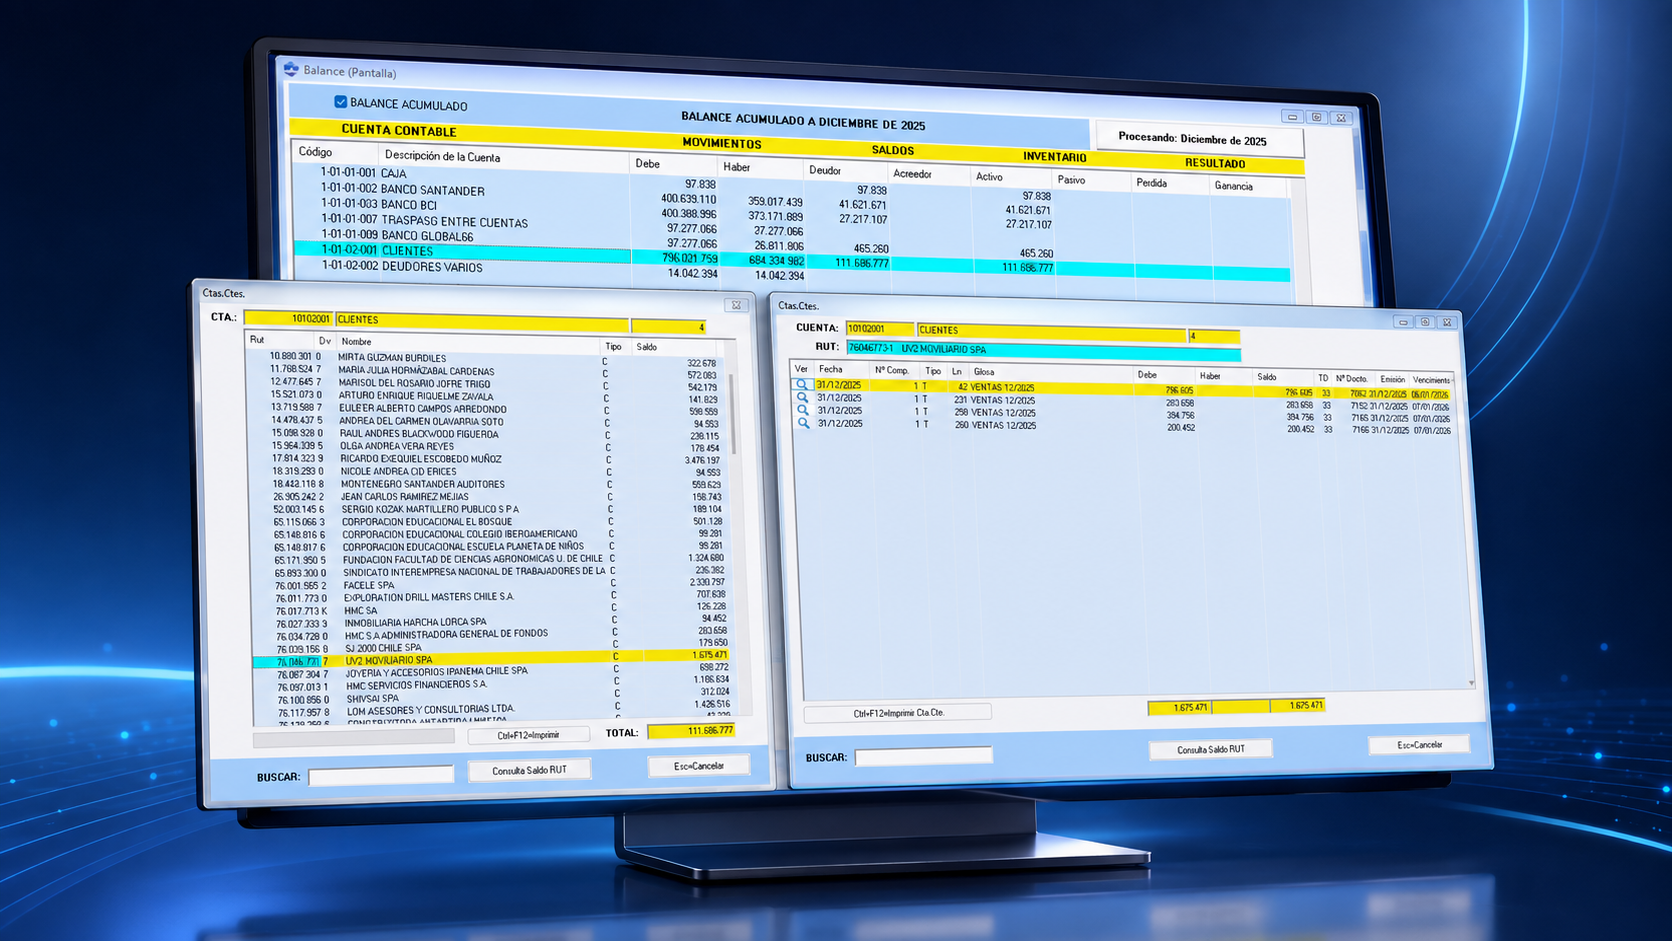Click Ctrl+F12=Imprimir Cta.Cte. button
This screenshot has width=1672, height=941.
[x=898, y=713]
